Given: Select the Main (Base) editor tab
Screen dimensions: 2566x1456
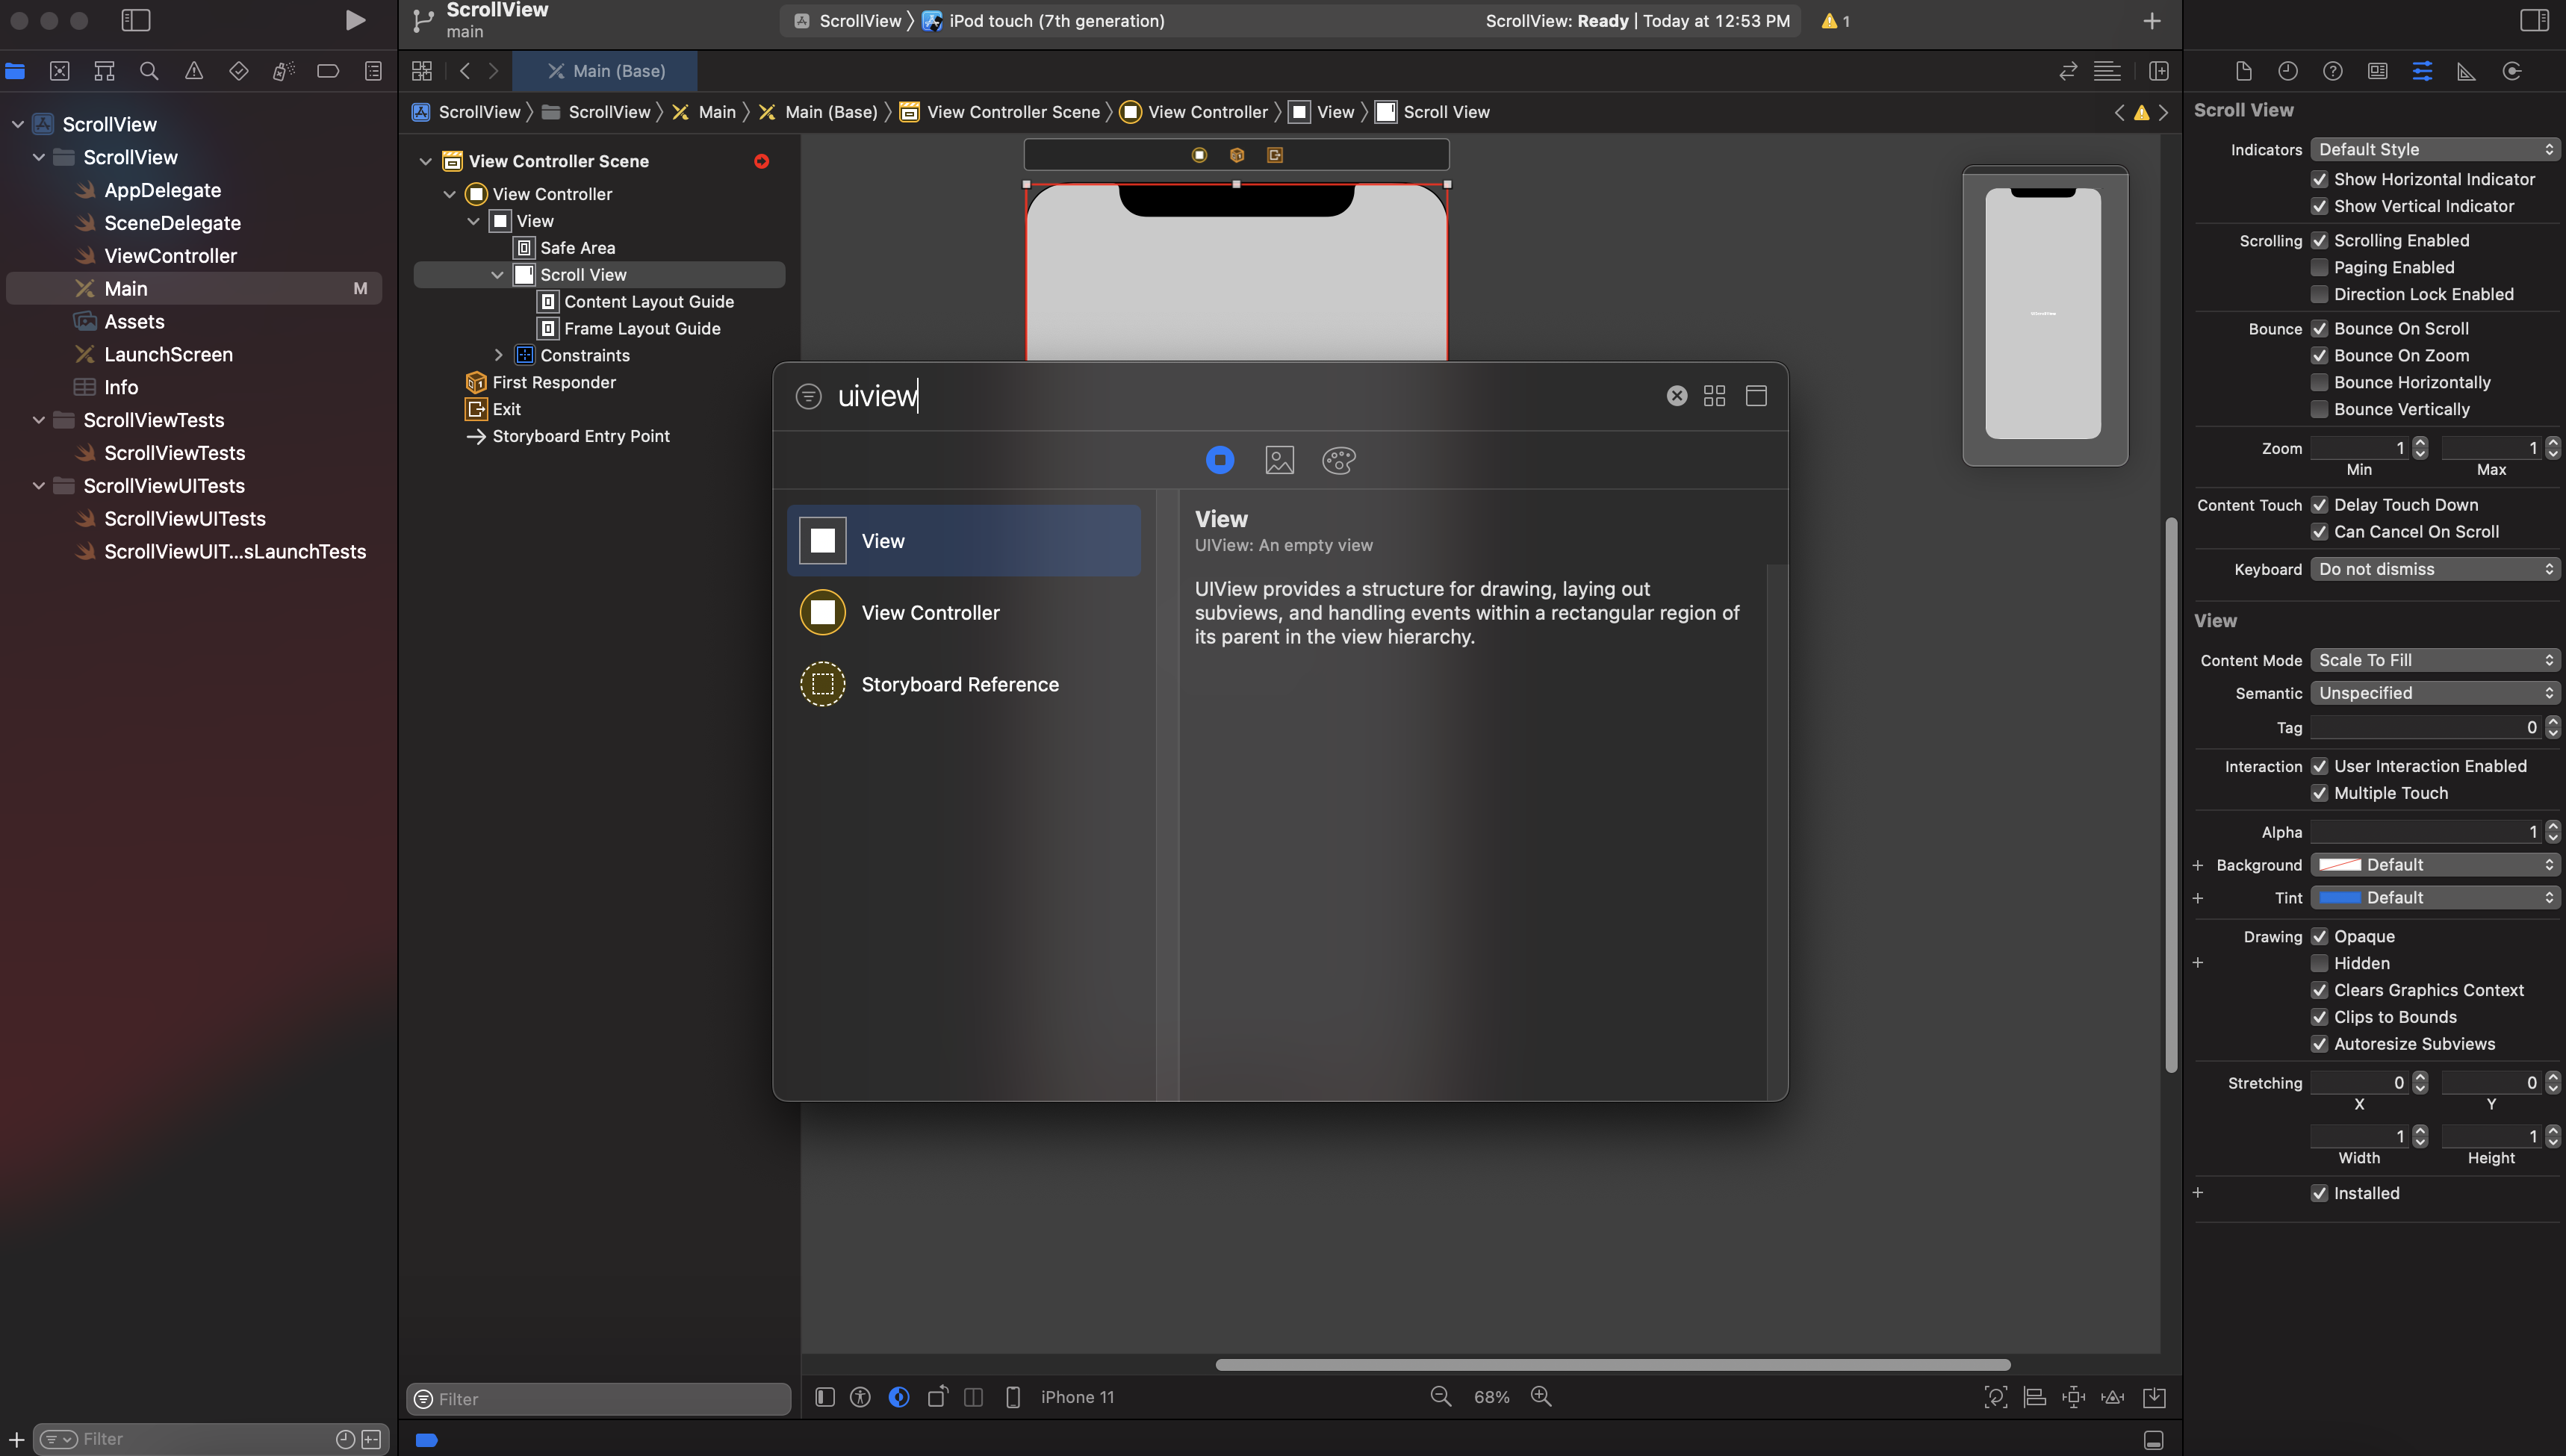Looking at the screenshot, I should [x=605, y=71].
